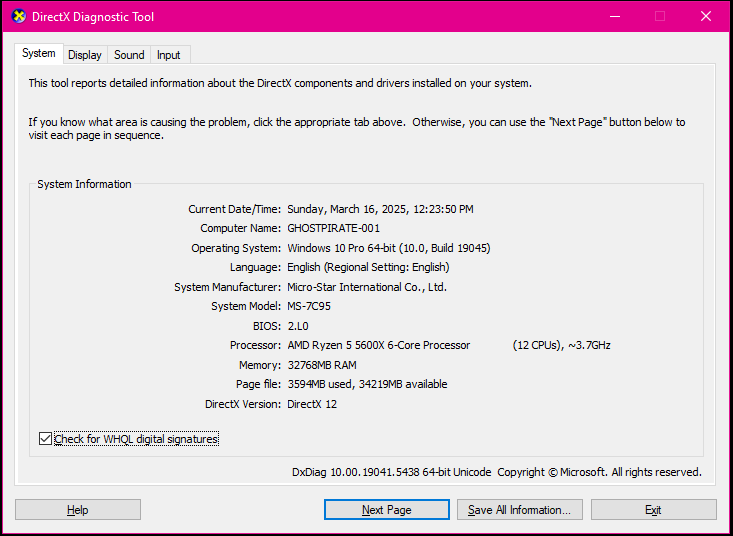Viewport: 733px width, 536px height.
Task: Click the (12 CPUs), ~3.7GHz text
Action: click(561, 345)
